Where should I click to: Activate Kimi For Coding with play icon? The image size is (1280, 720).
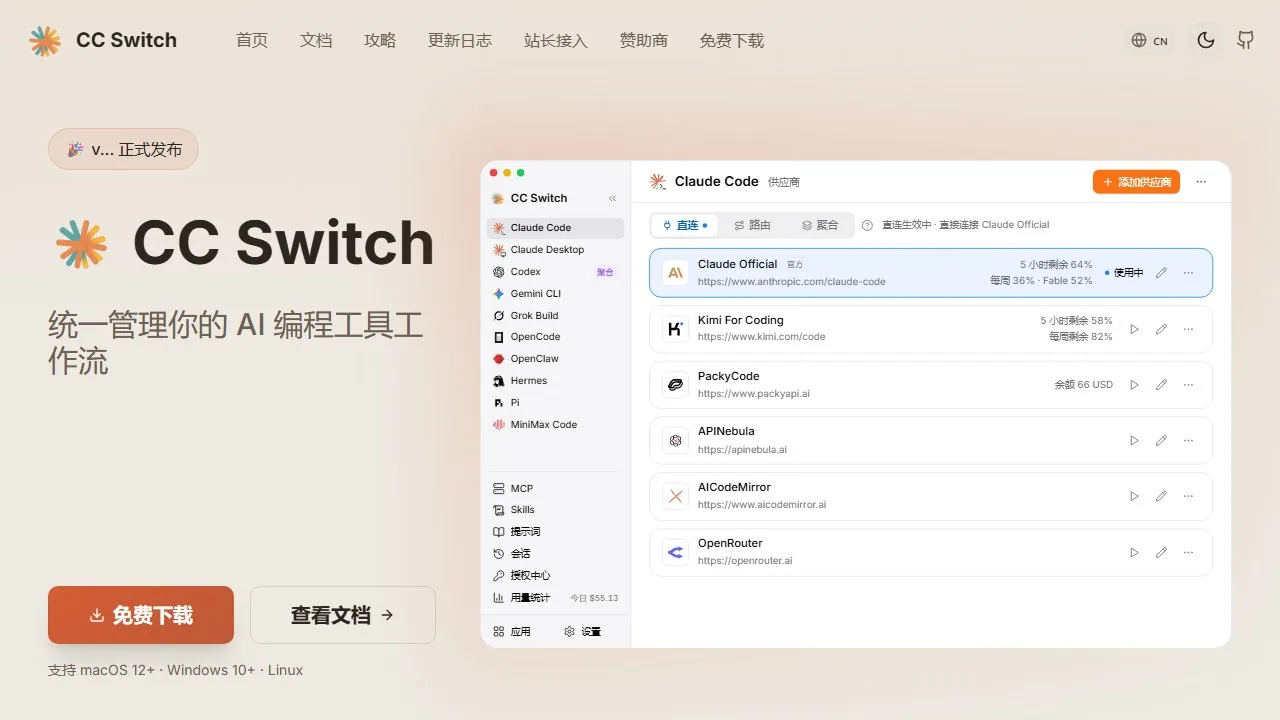click(x=1134, y=329)
